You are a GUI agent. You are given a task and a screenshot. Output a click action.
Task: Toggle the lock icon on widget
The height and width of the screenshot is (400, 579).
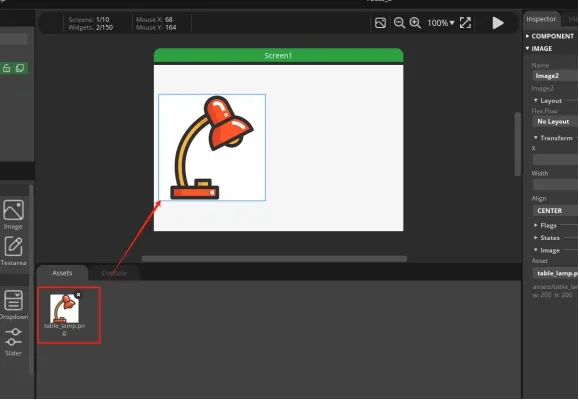click(6, 68)
